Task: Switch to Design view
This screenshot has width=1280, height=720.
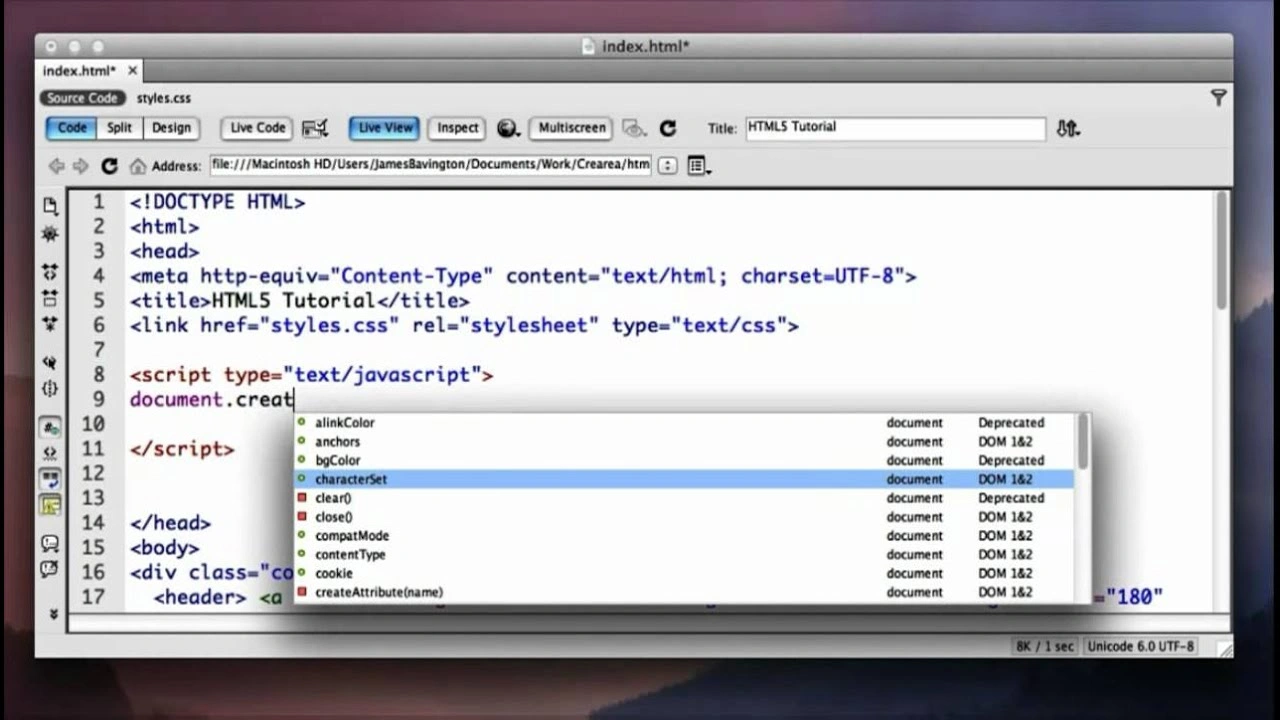Action: click(x=171, y=128)
